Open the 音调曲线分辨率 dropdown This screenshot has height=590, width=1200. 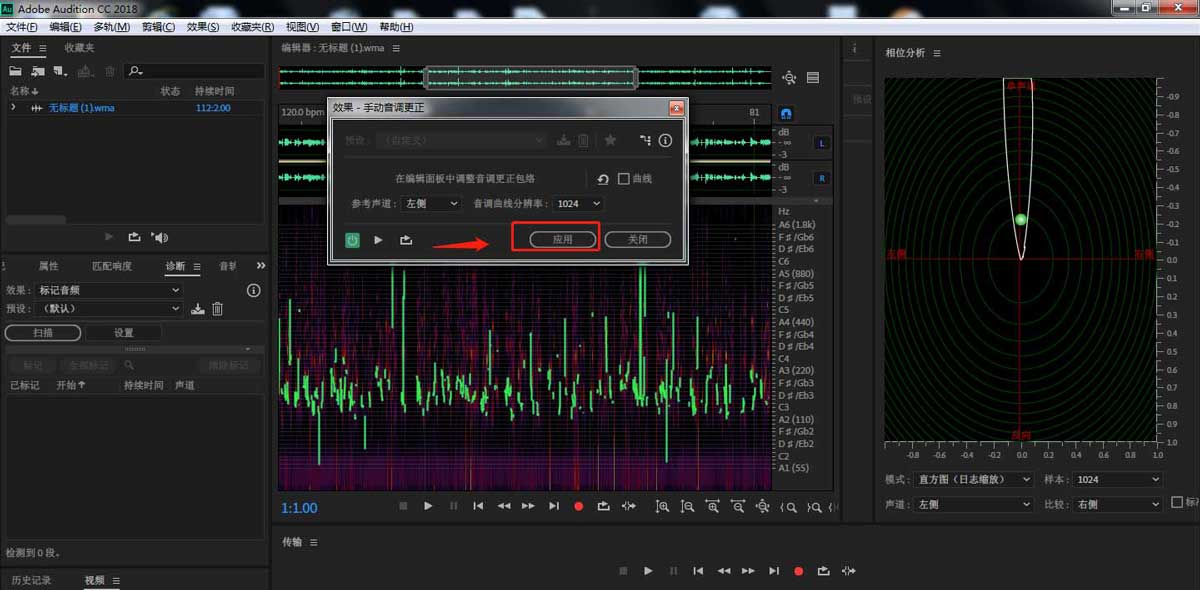[x=579, y=203]
